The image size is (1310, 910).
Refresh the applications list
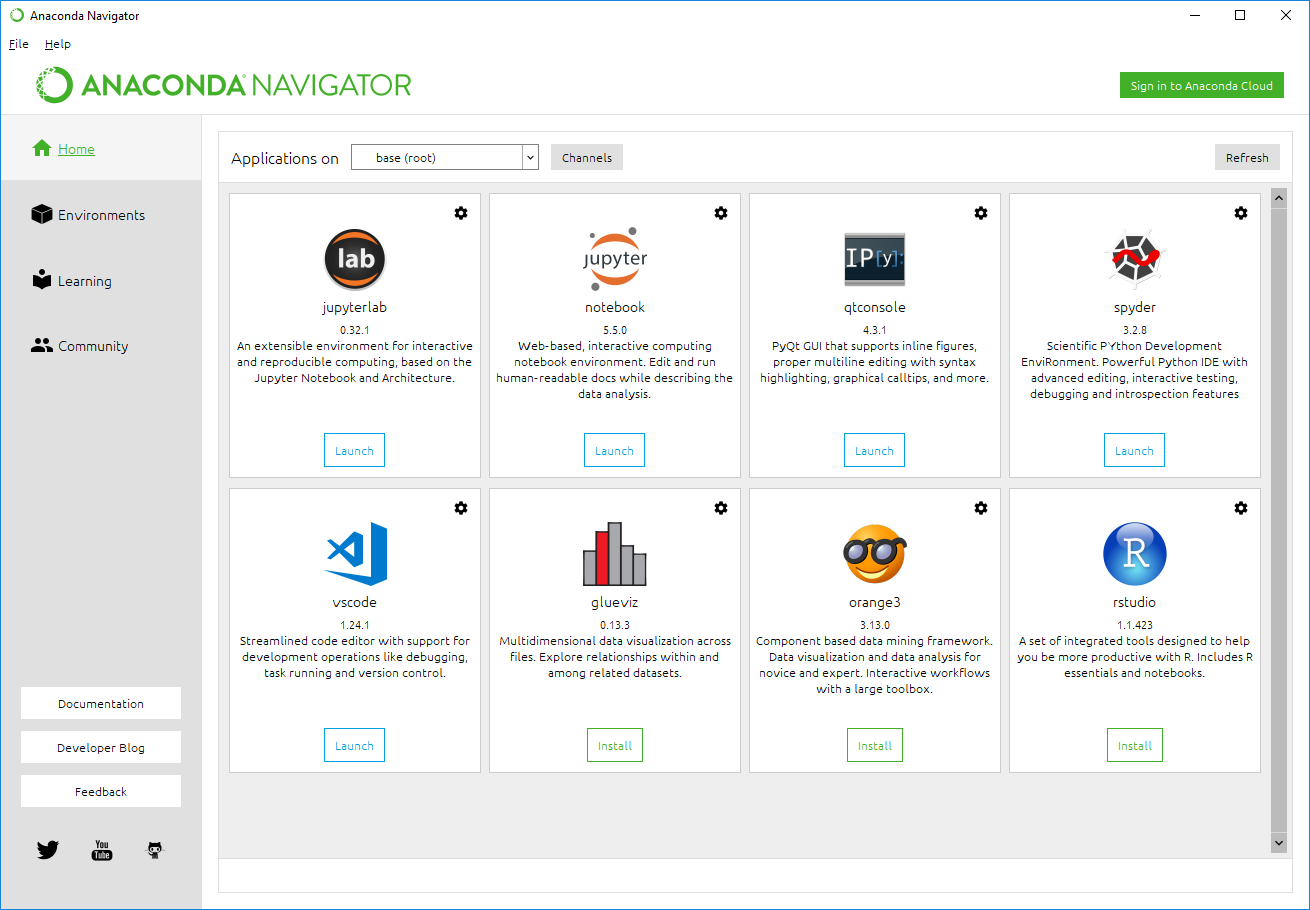pyautogui.click(x=1247, y=157)
